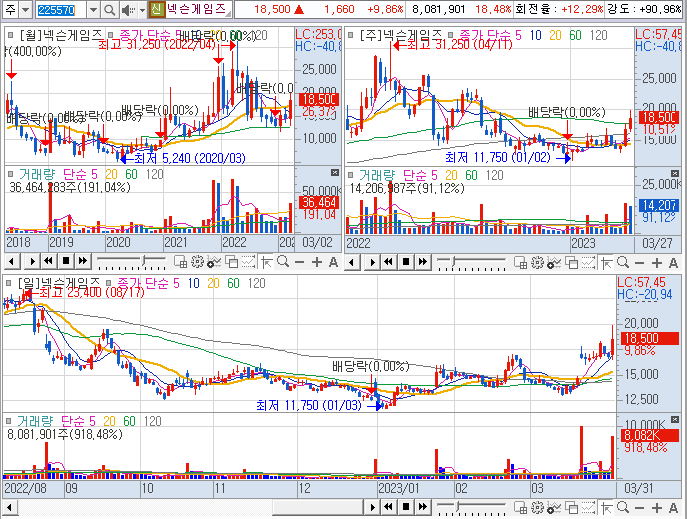Click the speaker sound alert icon
The height and width of the screenshot is (519, 687).
[x=128, y=10]
